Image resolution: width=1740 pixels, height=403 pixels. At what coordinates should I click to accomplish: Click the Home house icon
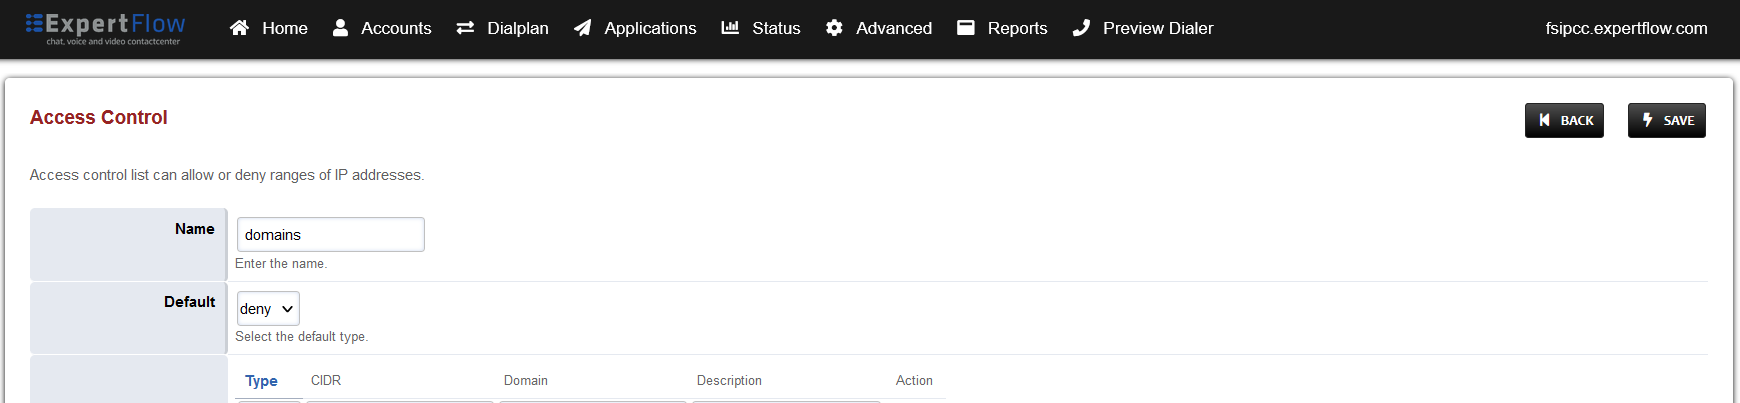[239, 28]
